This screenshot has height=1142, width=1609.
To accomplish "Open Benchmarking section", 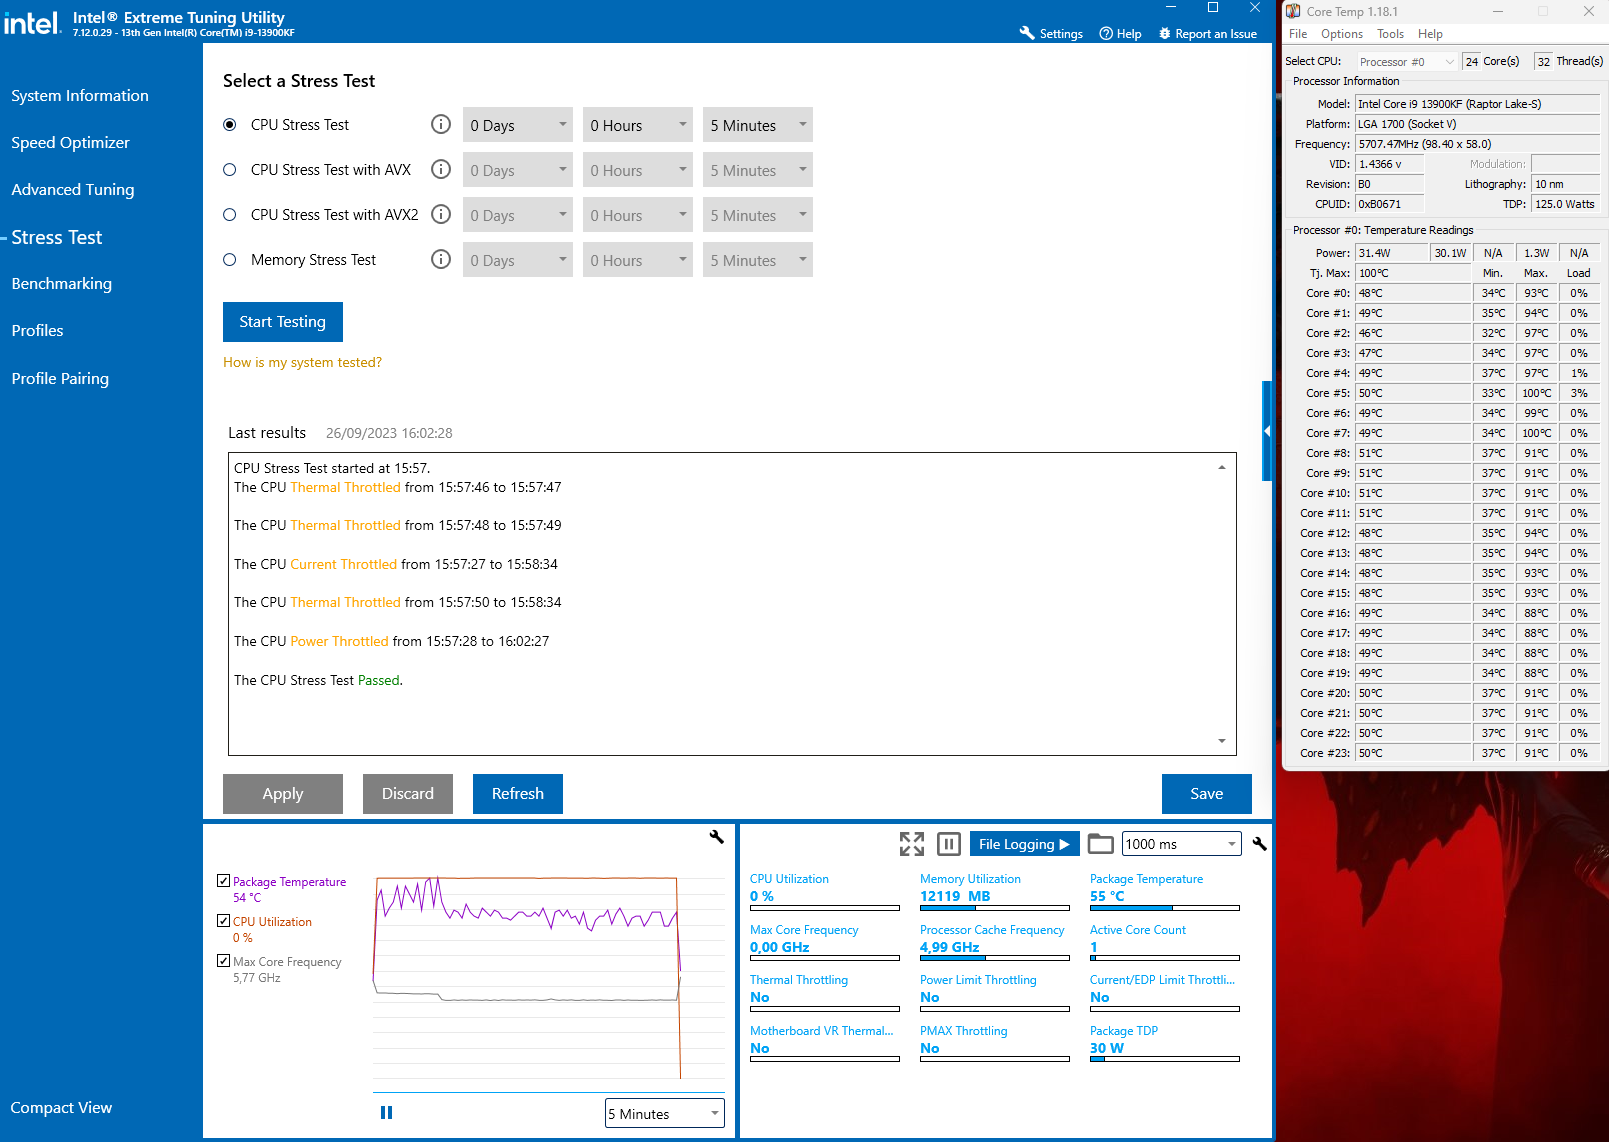I will pyautogui.click(x=62, y=283).
